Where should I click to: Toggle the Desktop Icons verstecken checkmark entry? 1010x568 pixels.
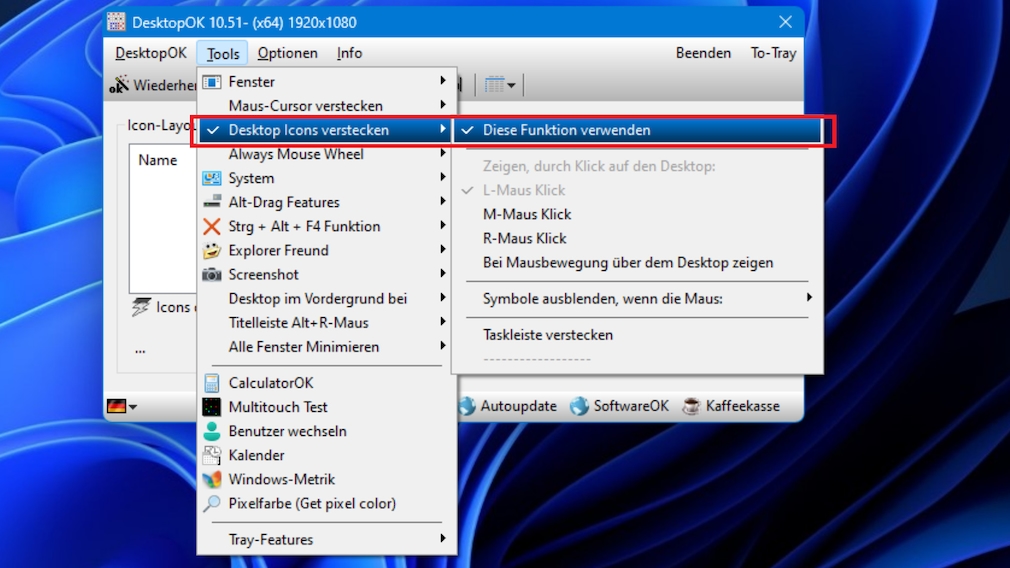tap(325, 130)
